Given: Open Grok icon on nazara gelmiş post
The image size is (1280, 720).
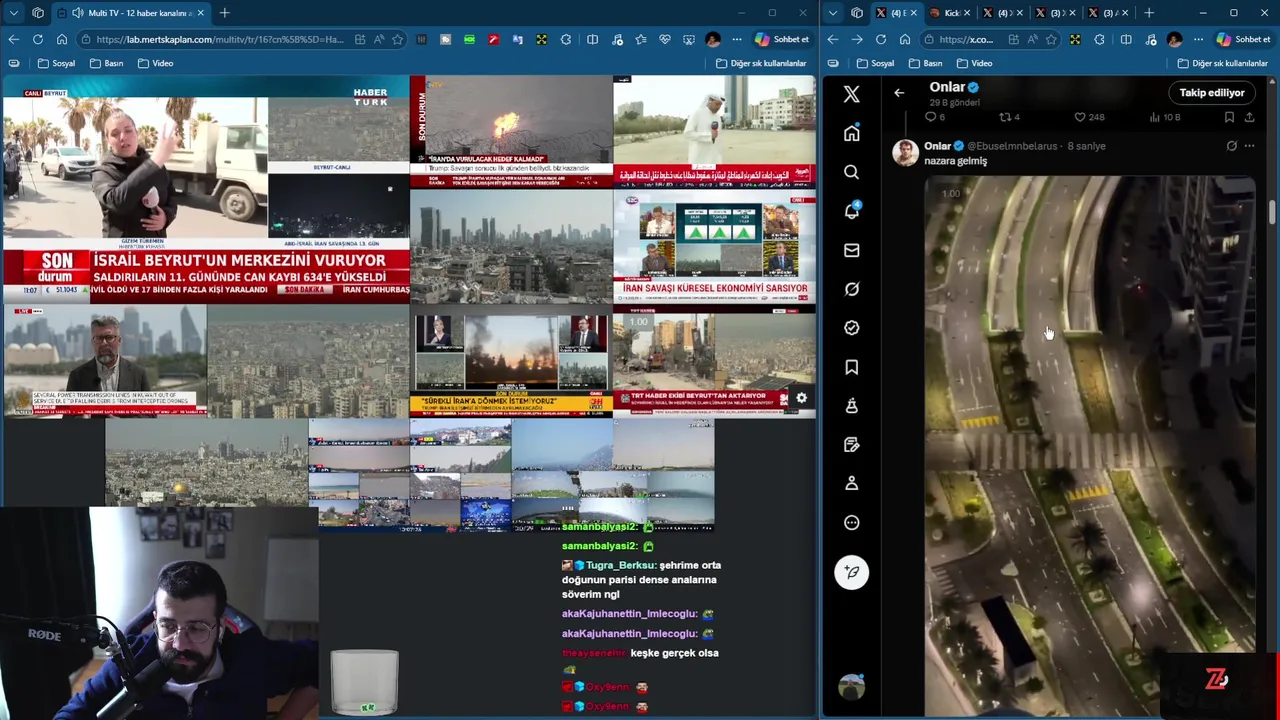Looking at the screenshot, I should [1231, 146].
